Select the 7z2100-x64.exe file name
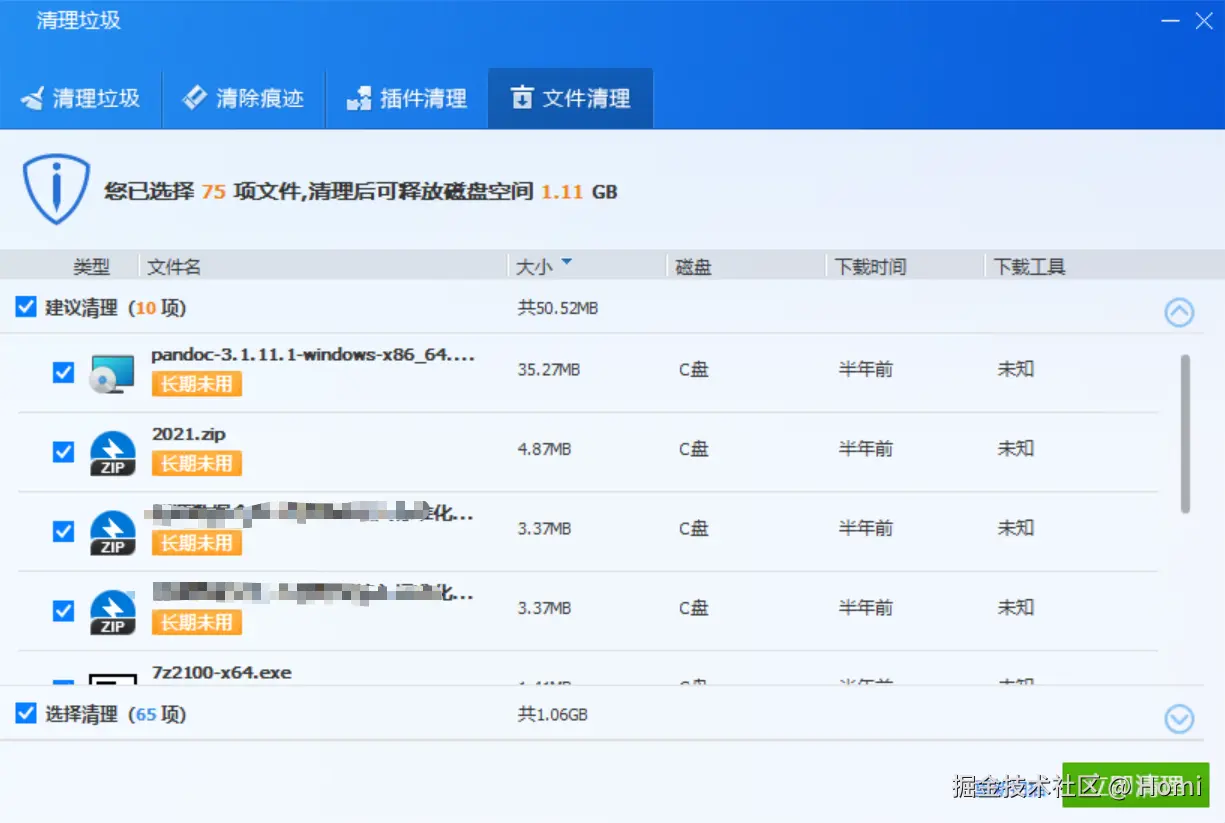Image resolution: width=1225 pixels, height=823 pixels. (x=222, y=672)
